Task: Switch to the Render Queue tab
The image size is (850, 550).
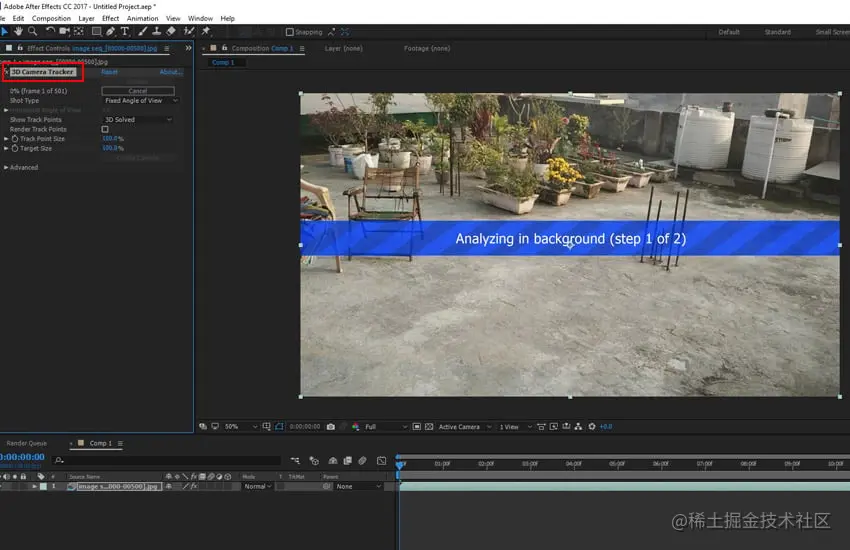Action: (27, 443)
